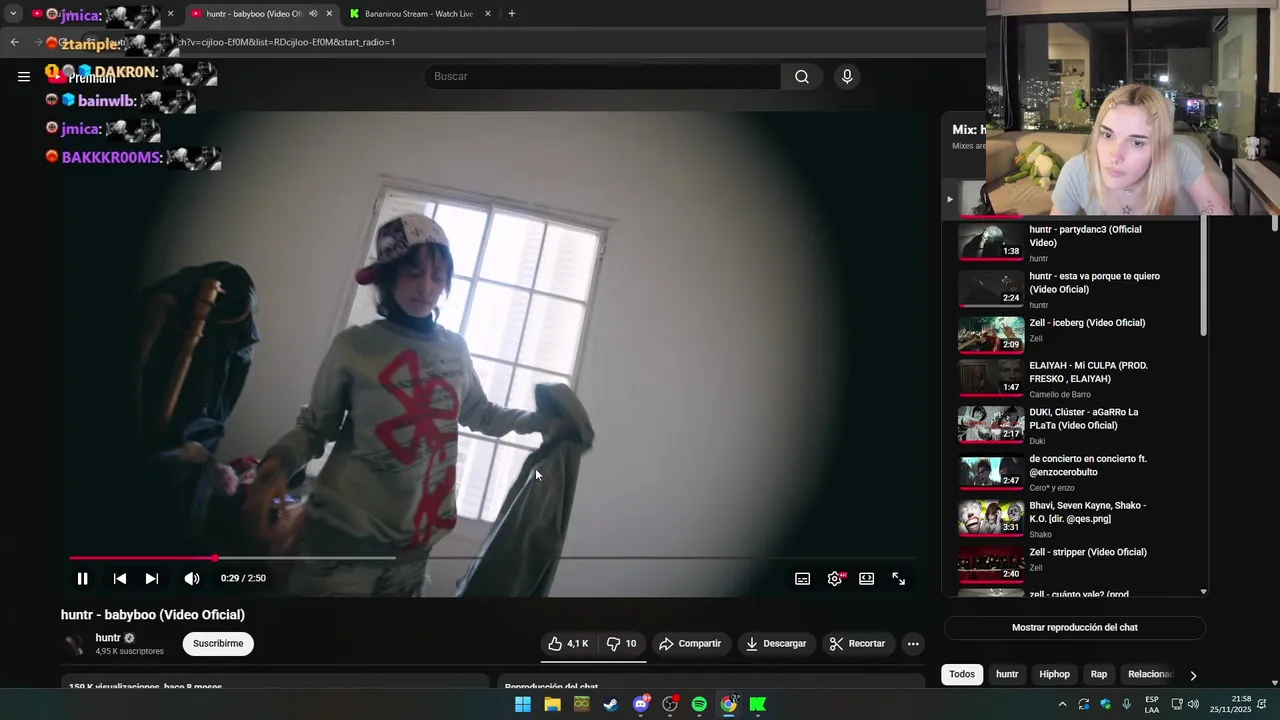
Task: Select the Hiphop filter chip
Action: pos(1054,674)
